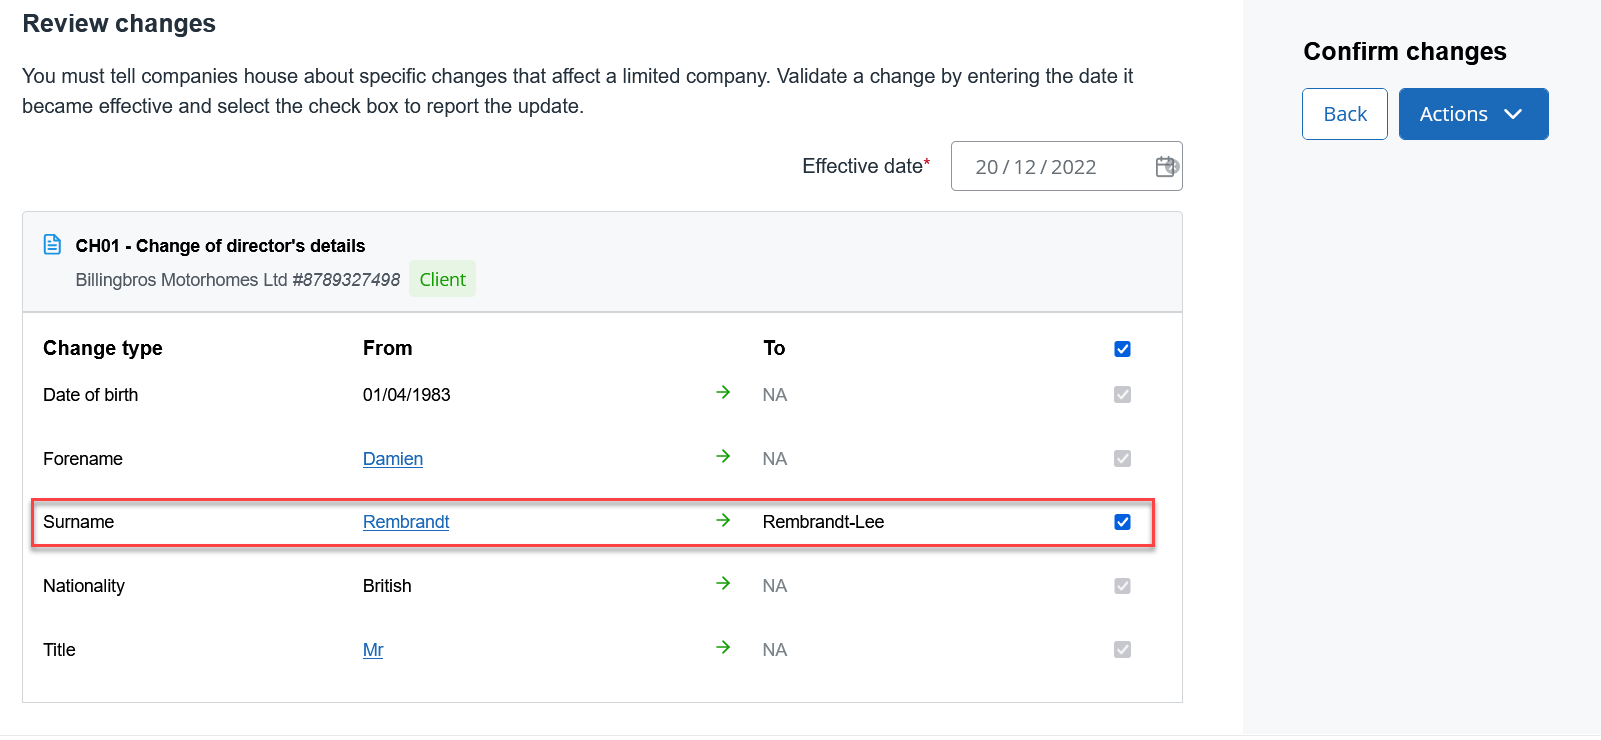Click the green arrow in Surname row
The width and height of the screenshot is (1601, 740).
pos(723,521)
